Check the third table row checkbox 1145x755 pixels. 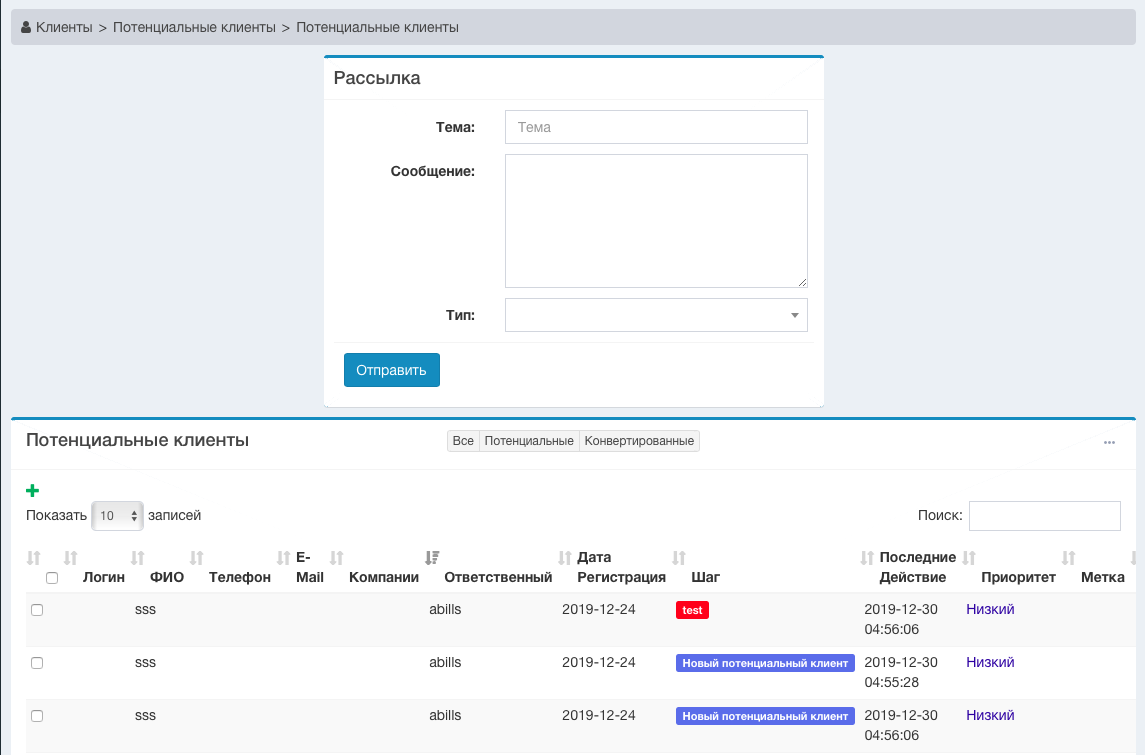point(37,716)
